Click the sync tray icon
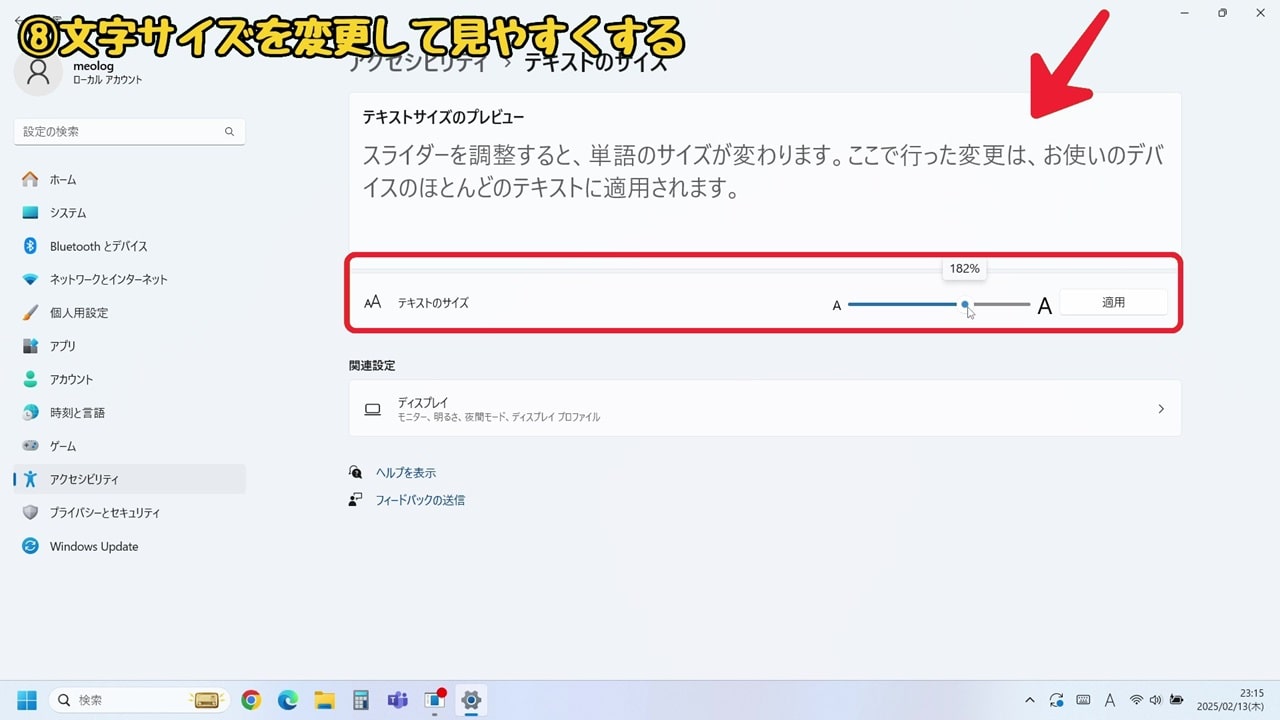This screenshot has width=1280, height=720. pos(1057,700)
